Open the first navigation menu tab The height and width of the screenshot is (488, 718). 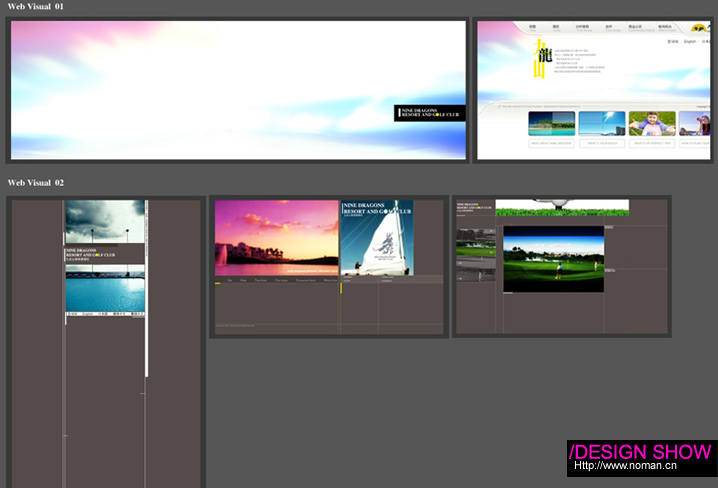[x=532, y=27]
